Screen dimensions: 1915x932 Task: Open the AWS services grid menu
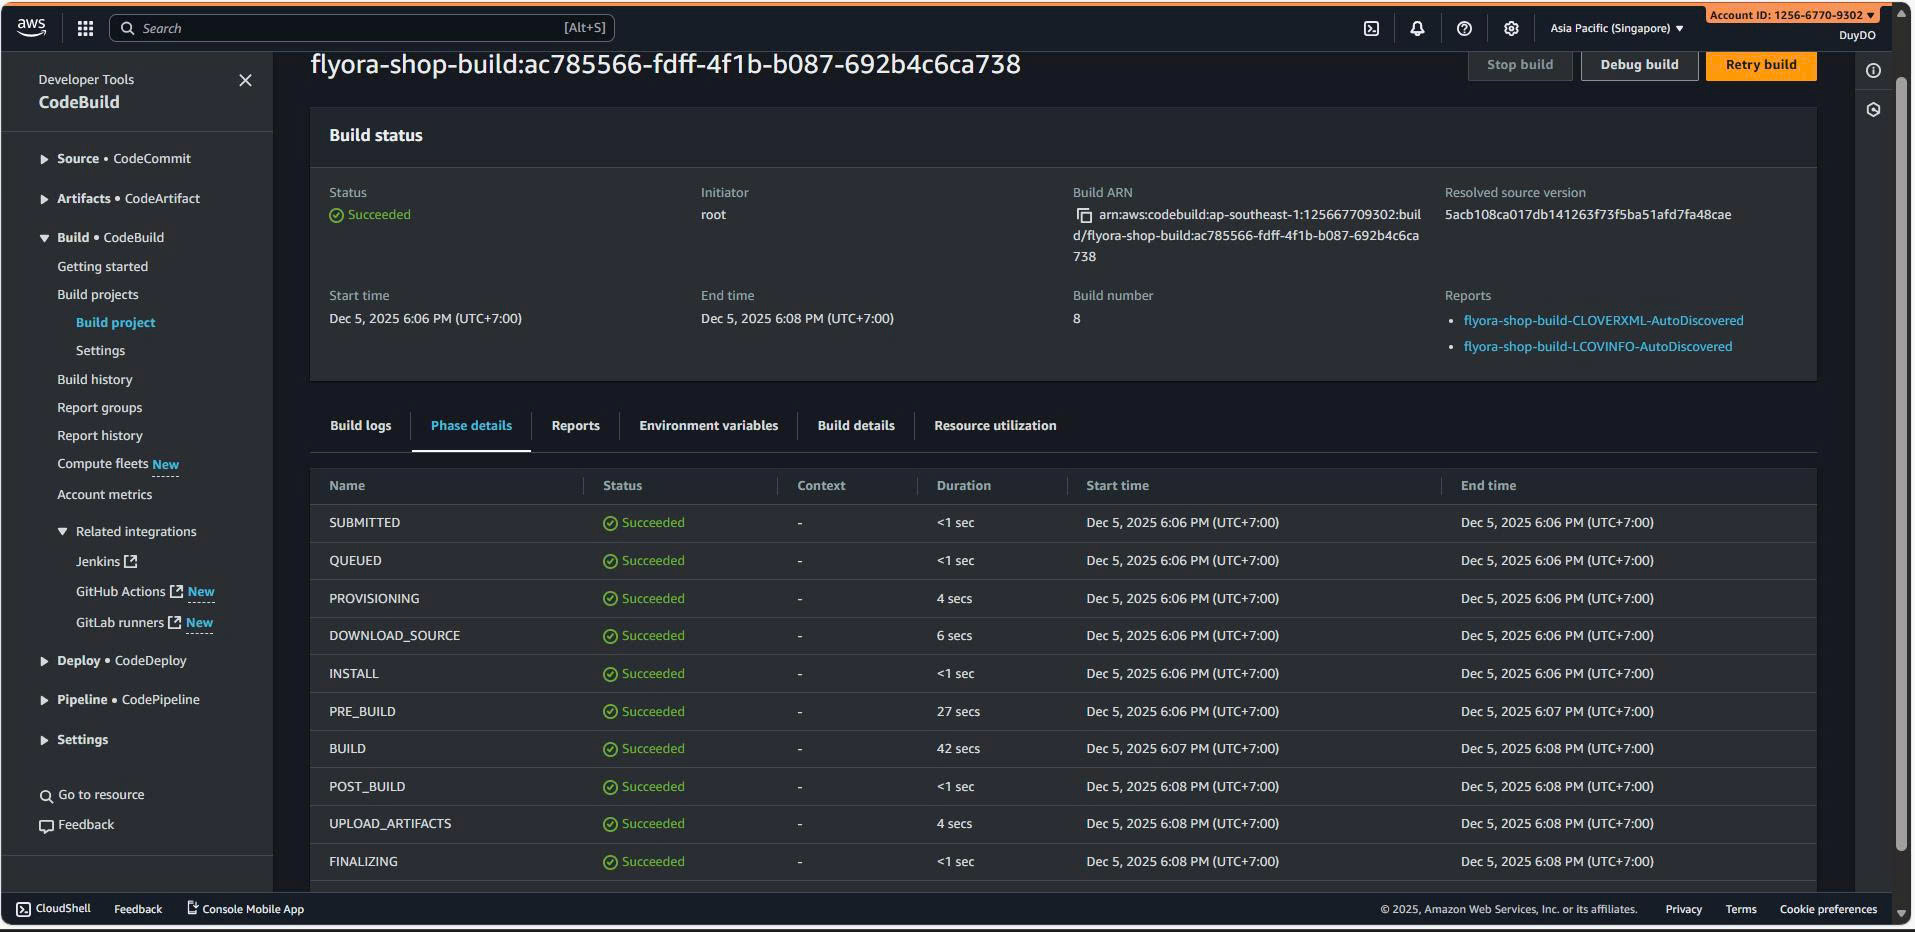click(x=86, y=28)
